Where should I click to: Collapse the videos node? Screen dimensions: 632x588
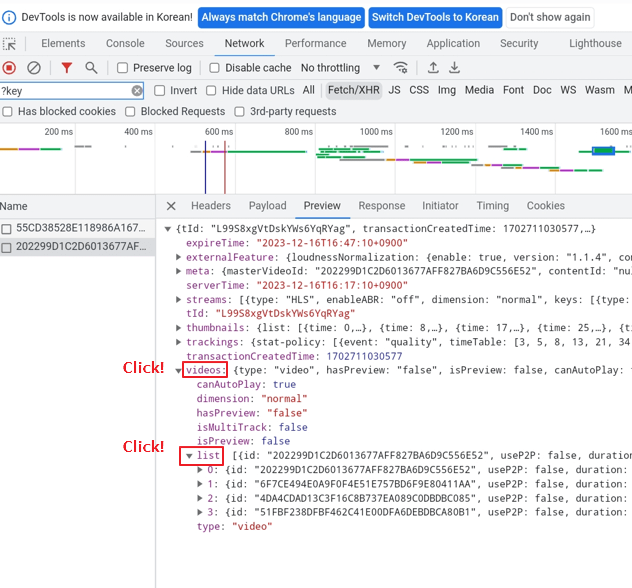(x=178, y=371)
